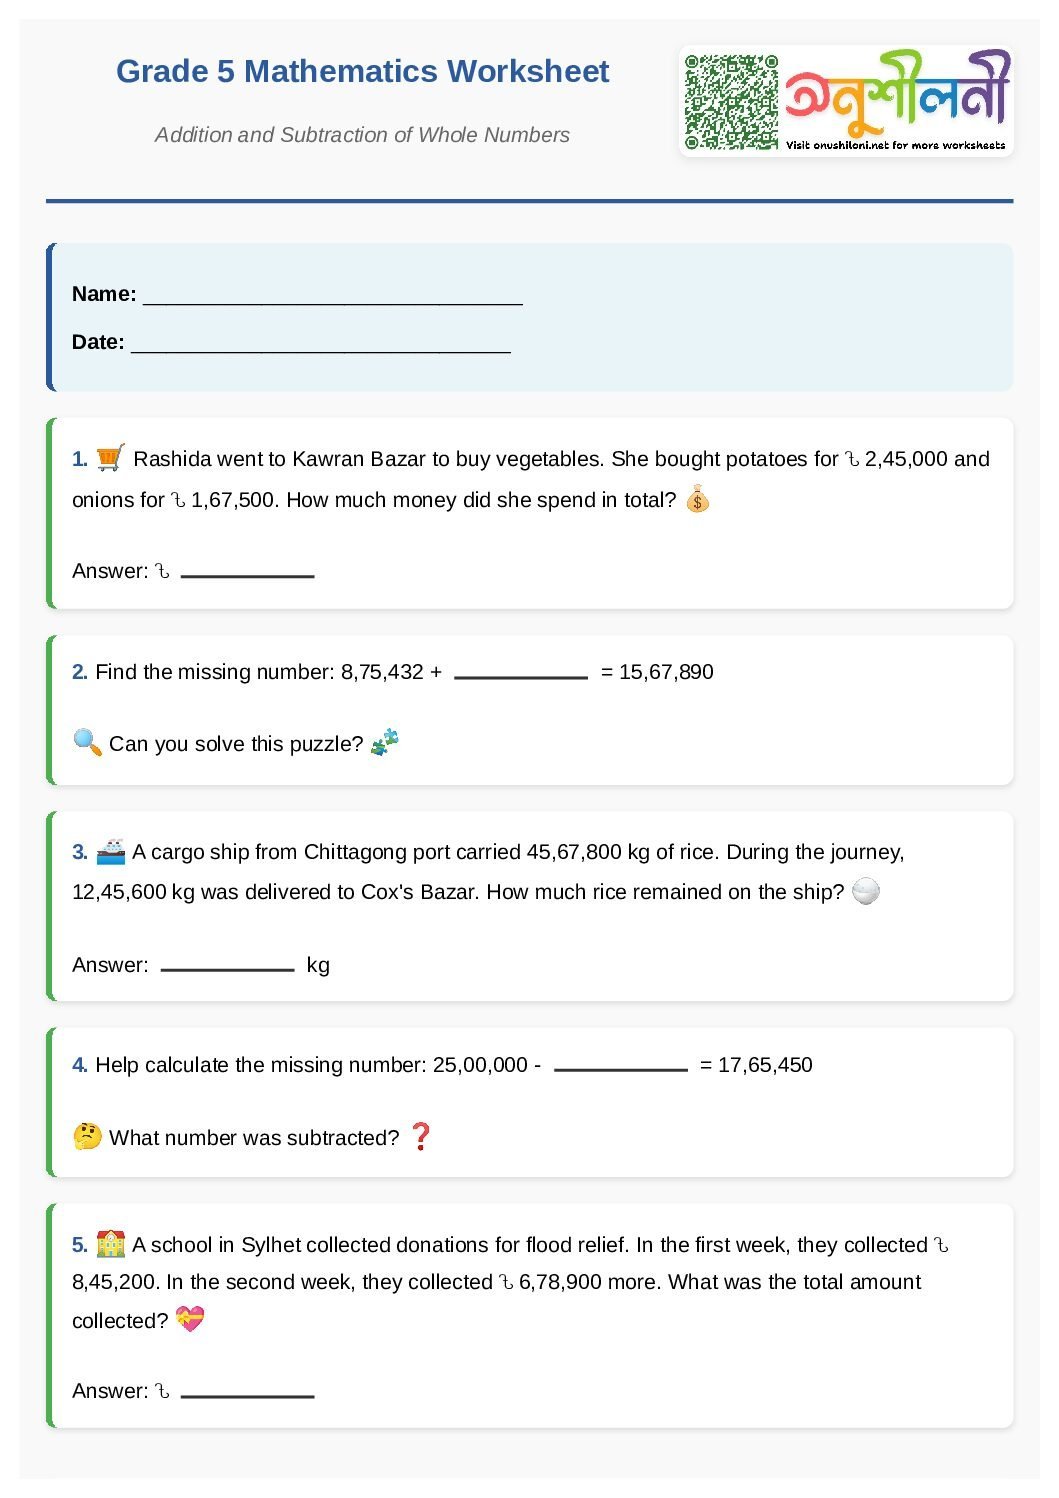Viewport: 1059px width, 1498px height.
Task: Click the magnifying glass emoji
Action: (88, 742)
